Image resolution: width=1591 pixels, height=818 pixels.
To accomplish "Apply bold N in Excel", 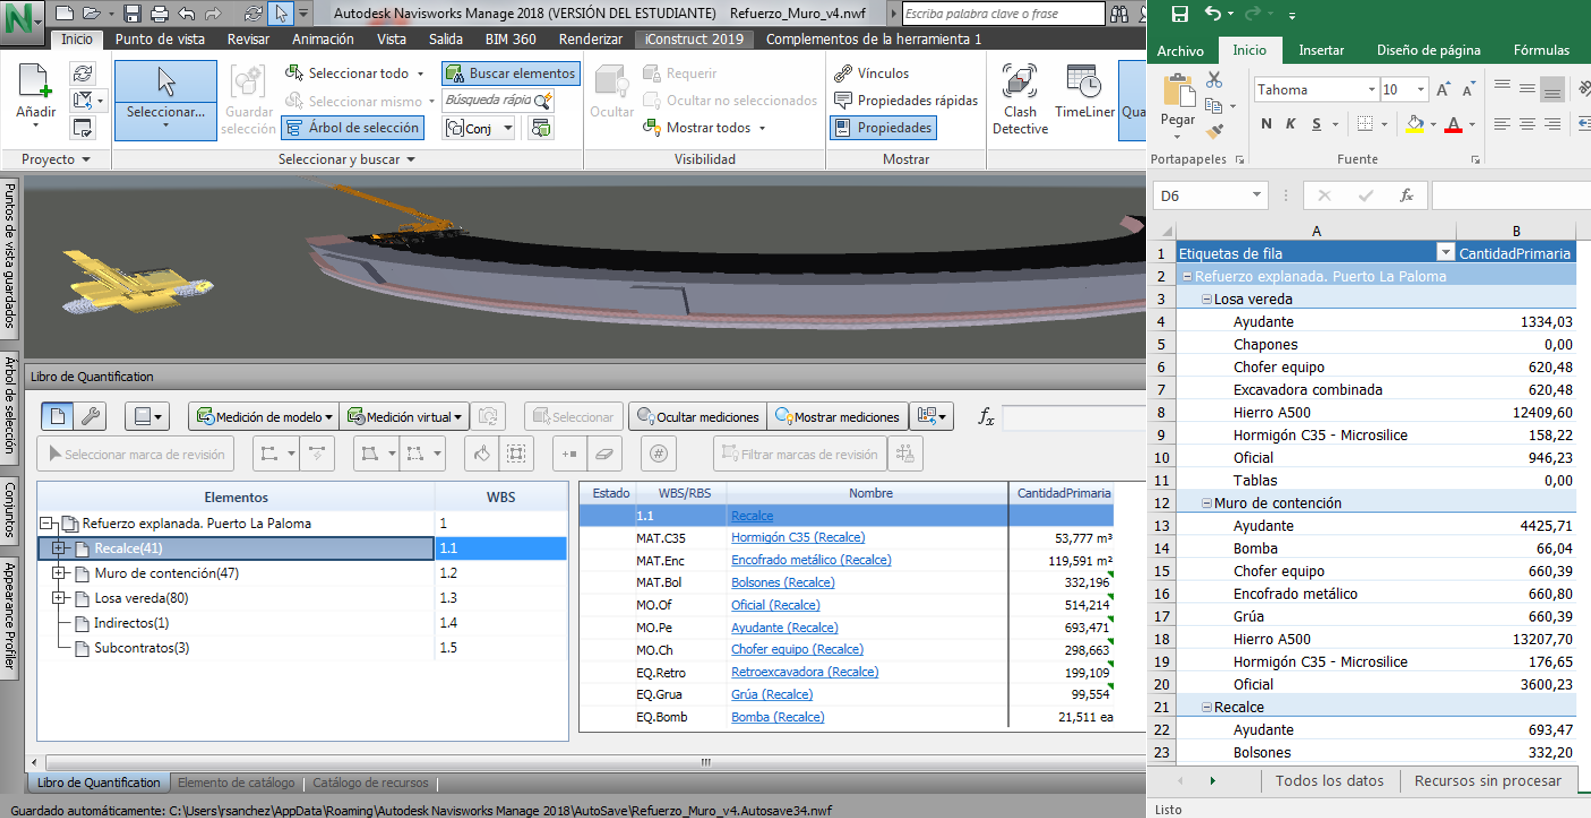I will coord(1266,124).
